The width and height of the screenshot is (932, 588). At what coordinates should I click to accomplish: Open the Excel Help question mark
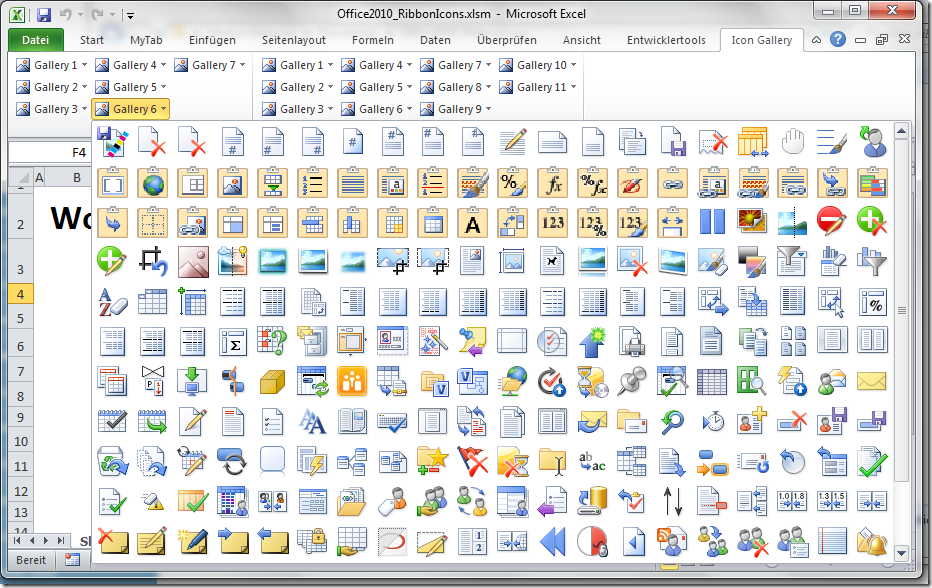click(838, 40)
